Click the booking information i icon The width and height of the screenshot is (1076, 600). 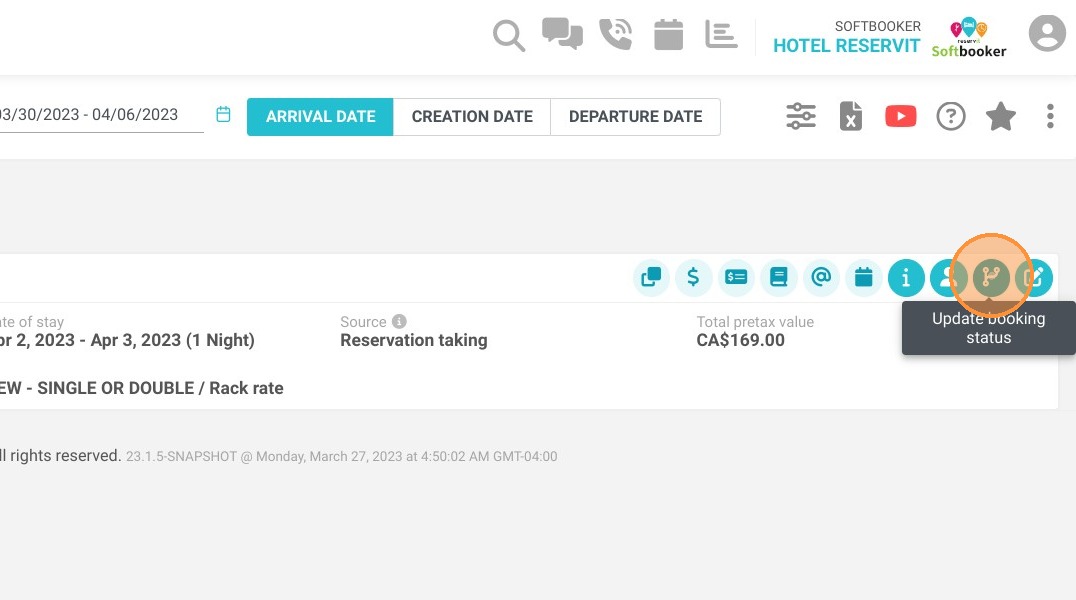pos(906,277)
